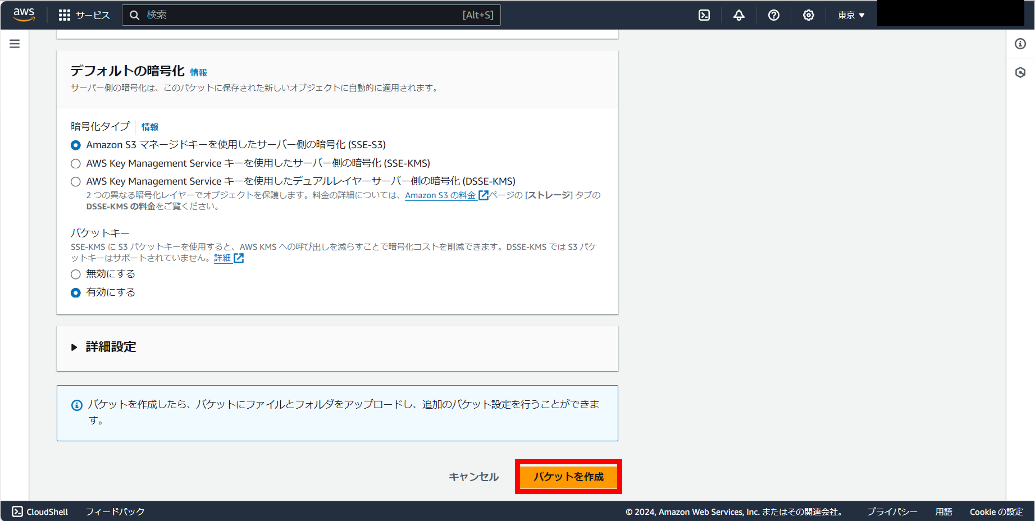The height and width of the screenshot is (521, 1035).
Task: Click the キャンセル button
Action: [x=473, y=477]
